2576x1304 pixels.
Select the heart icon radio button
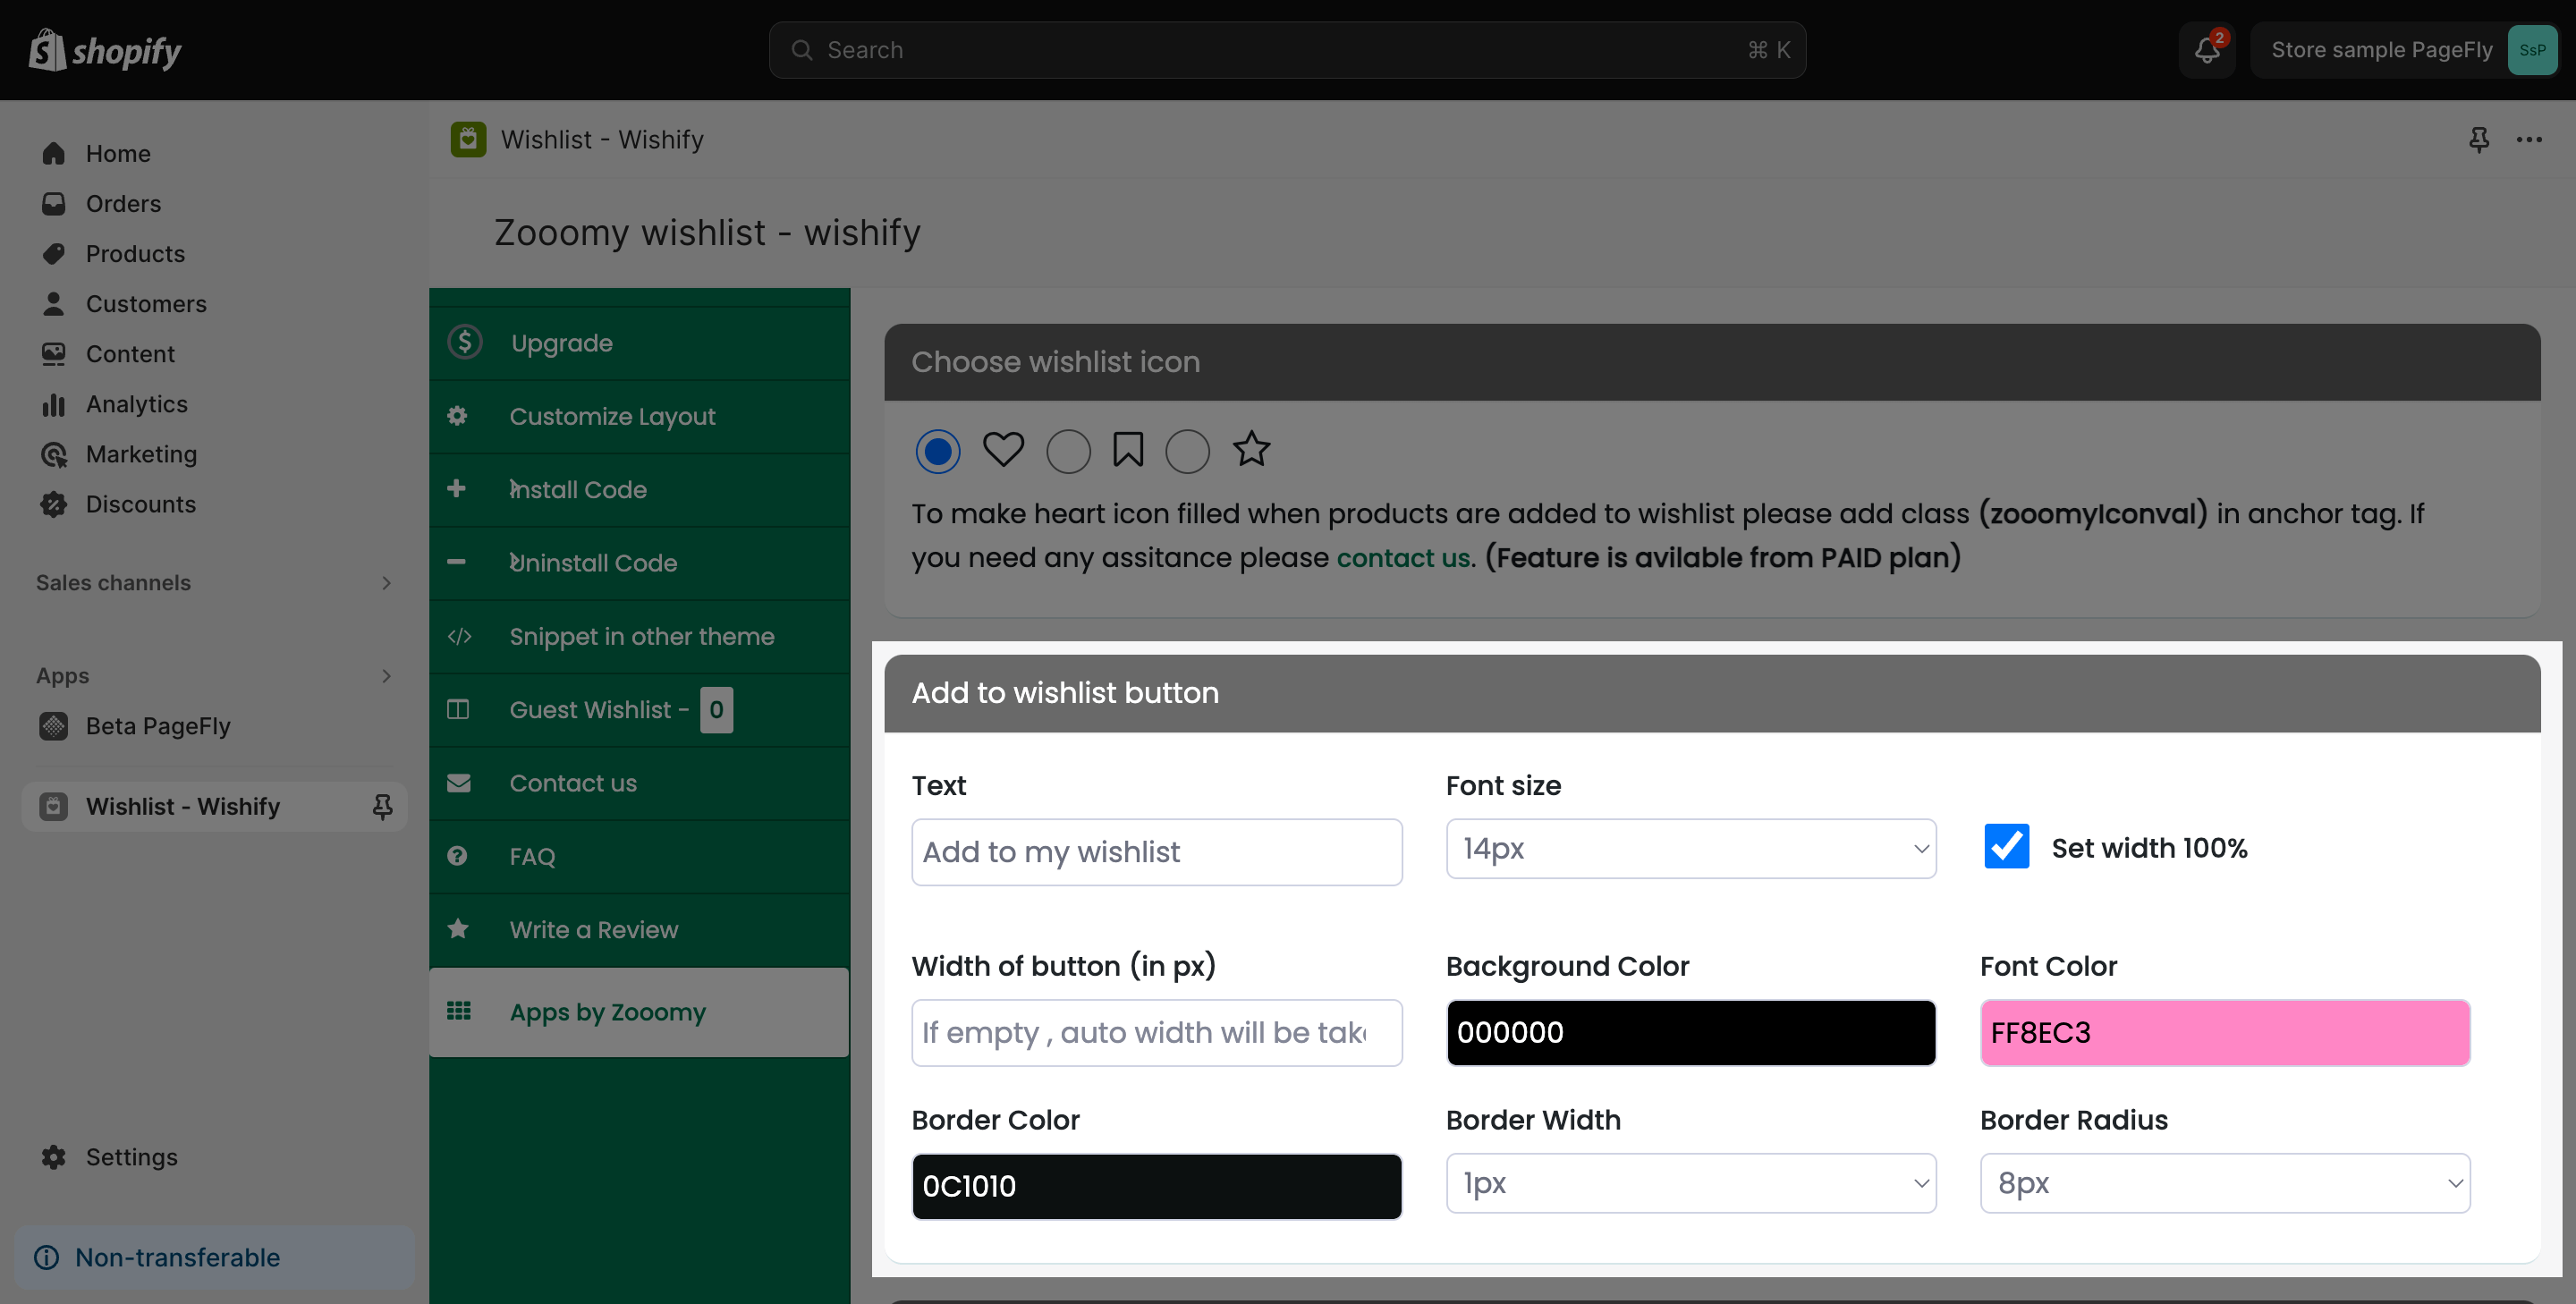938,452
